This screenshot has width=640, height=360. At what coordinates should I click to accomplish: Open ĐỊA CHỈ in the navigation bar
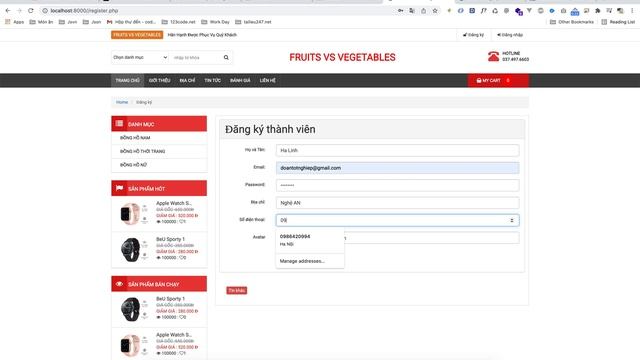(x=187, y=80)
